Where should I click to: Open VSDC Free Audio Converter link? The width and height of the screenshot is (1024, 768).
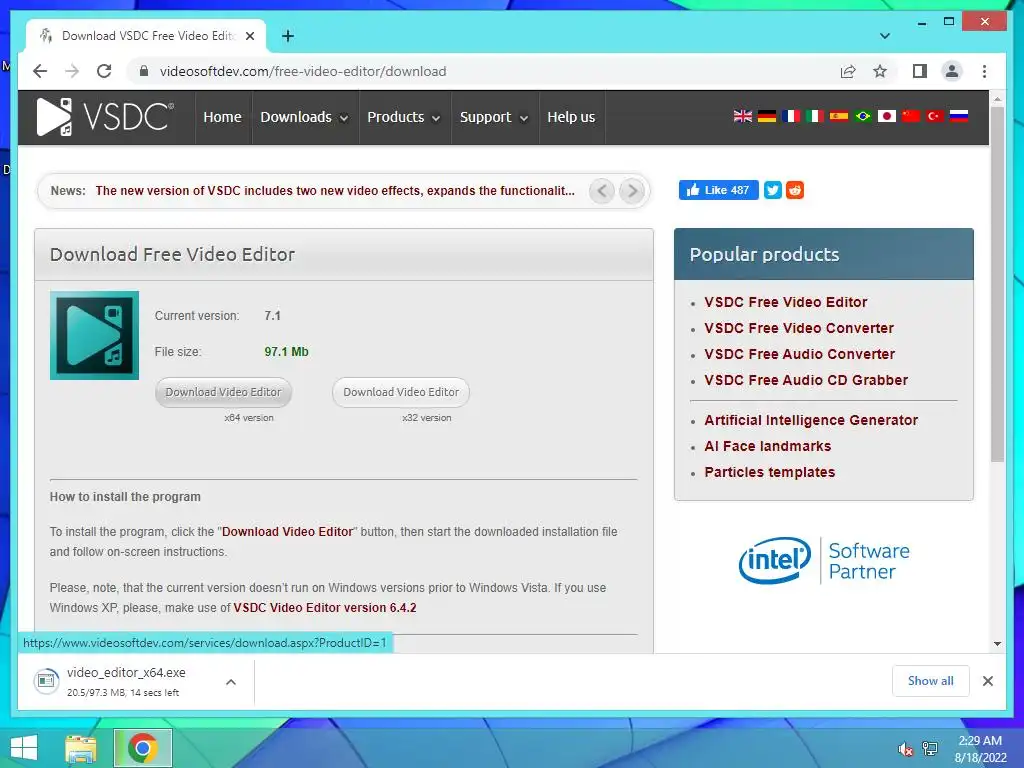click(799, 354)
